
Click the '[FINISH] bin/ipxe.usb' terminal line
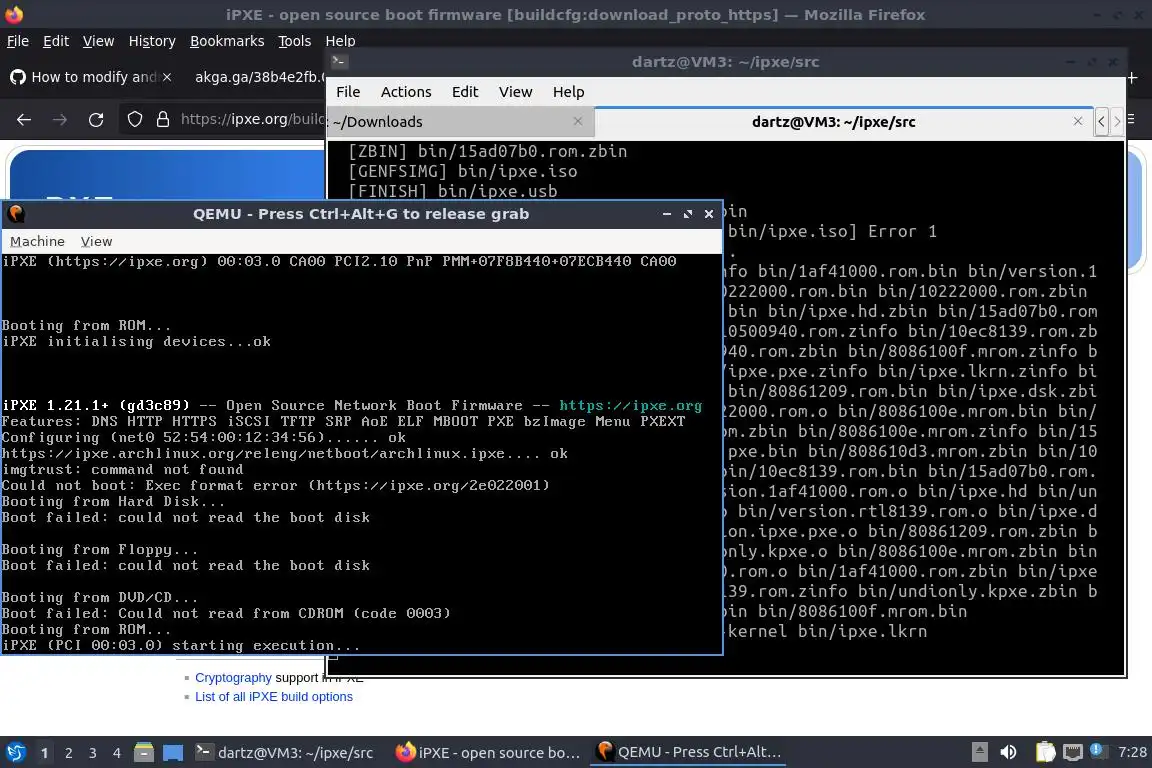[453, 191]
